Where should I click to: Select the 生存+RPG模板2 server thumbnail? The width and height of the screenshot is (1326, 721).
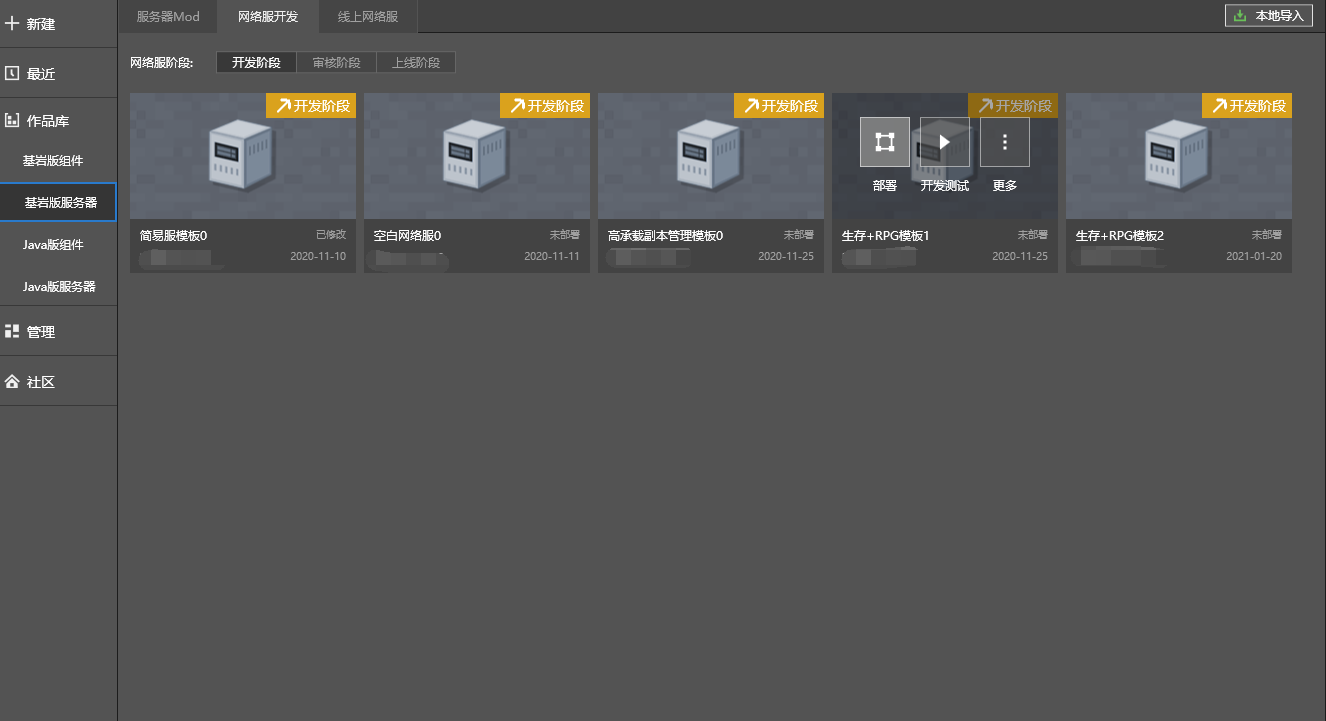pos(1179,156)
